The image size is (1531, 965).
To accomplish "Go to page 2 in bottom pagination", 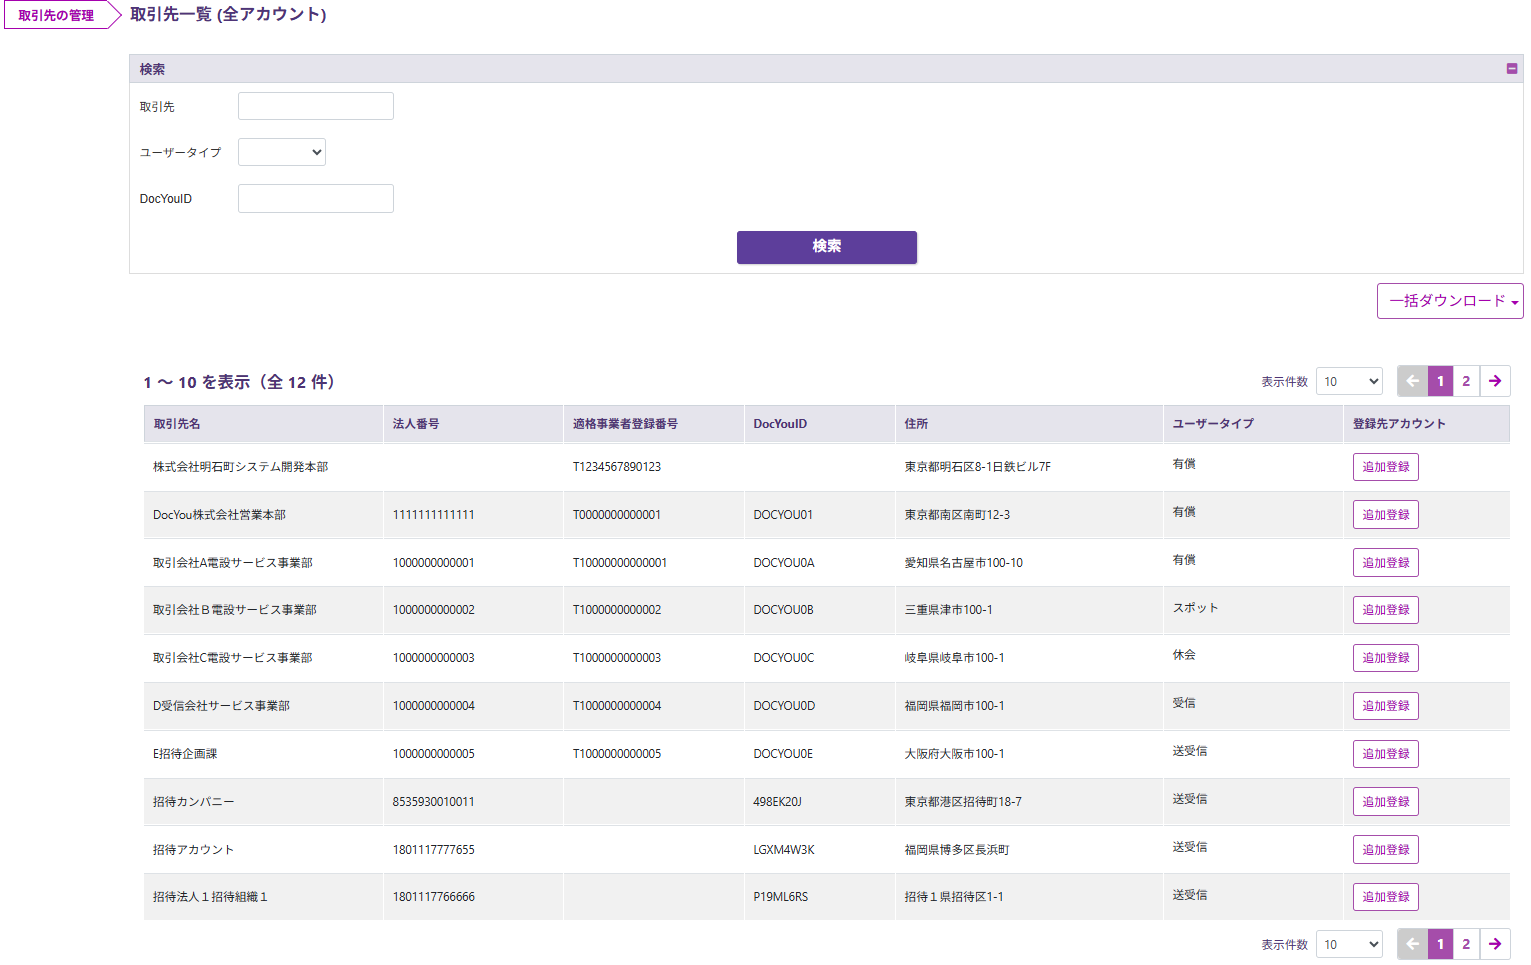I will pos(1466,944).
